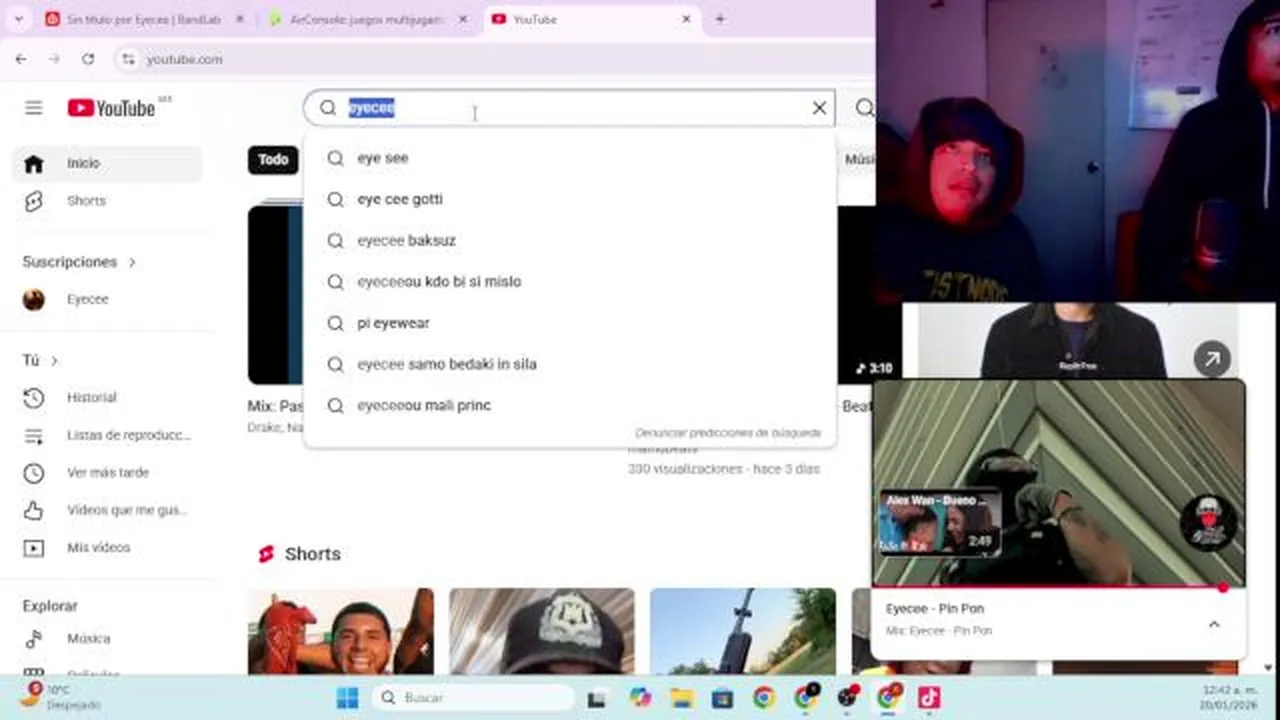Screen dimensions: 1280x720
Task: Open the browser tab search dropdown
Action: [x=18, y=19]
